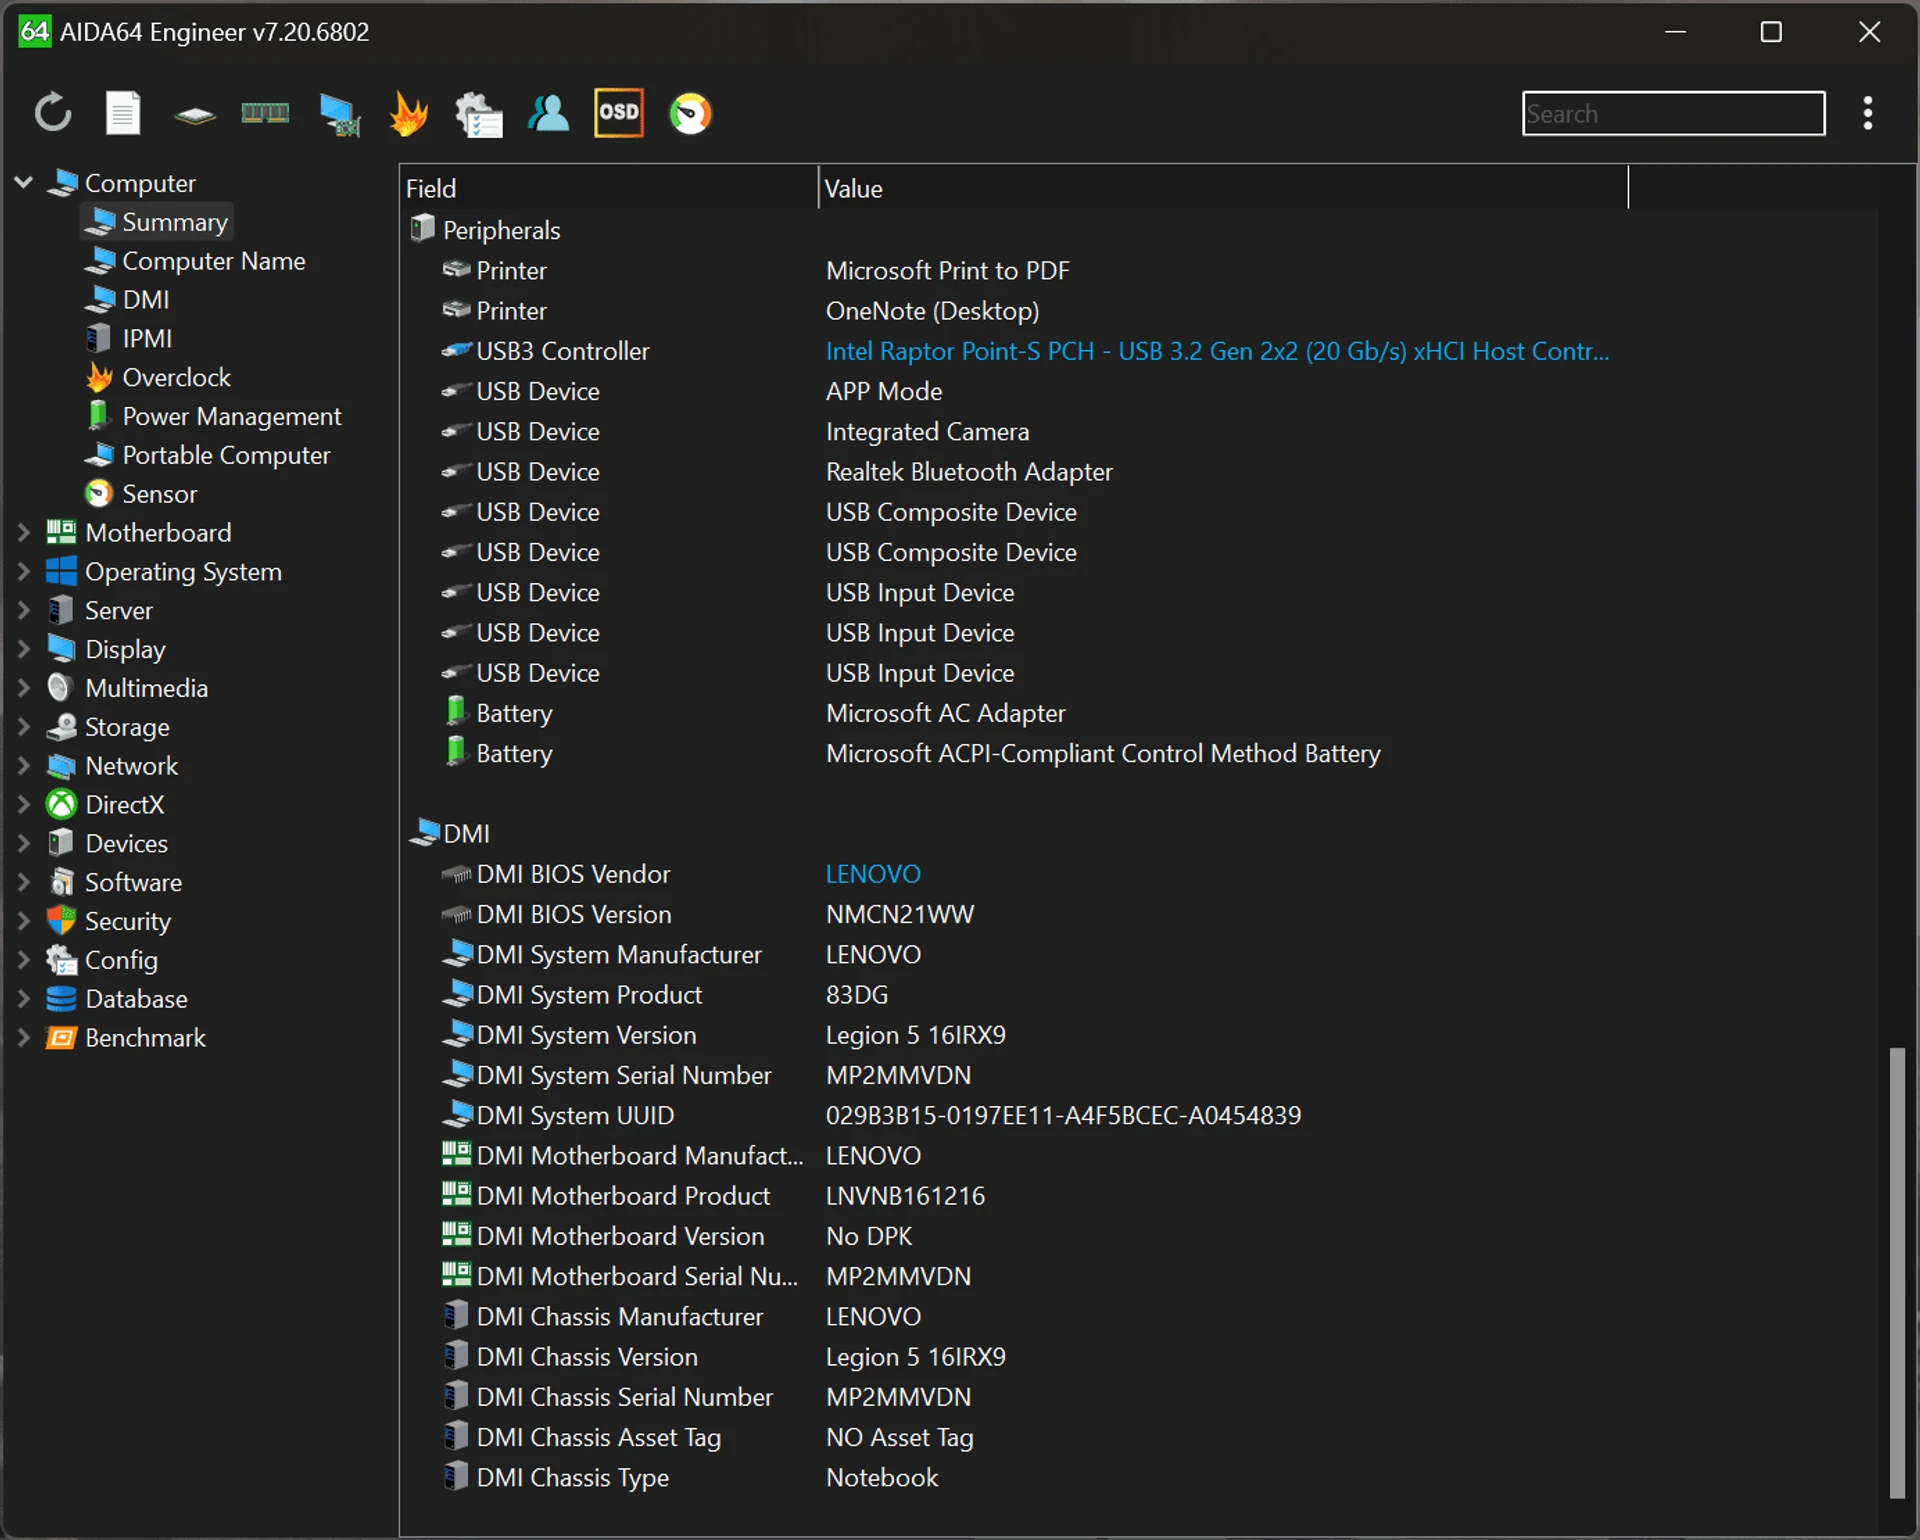Click the network monitor toolbar icon
The height and width of the screenshot is (1540, 1920).
(339, 114)
